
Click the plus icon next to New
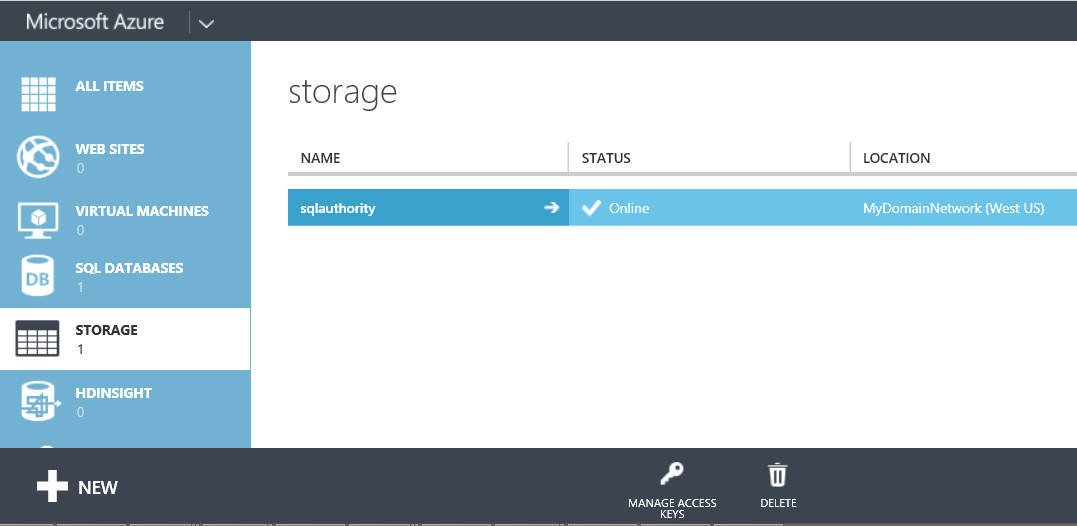52,487
